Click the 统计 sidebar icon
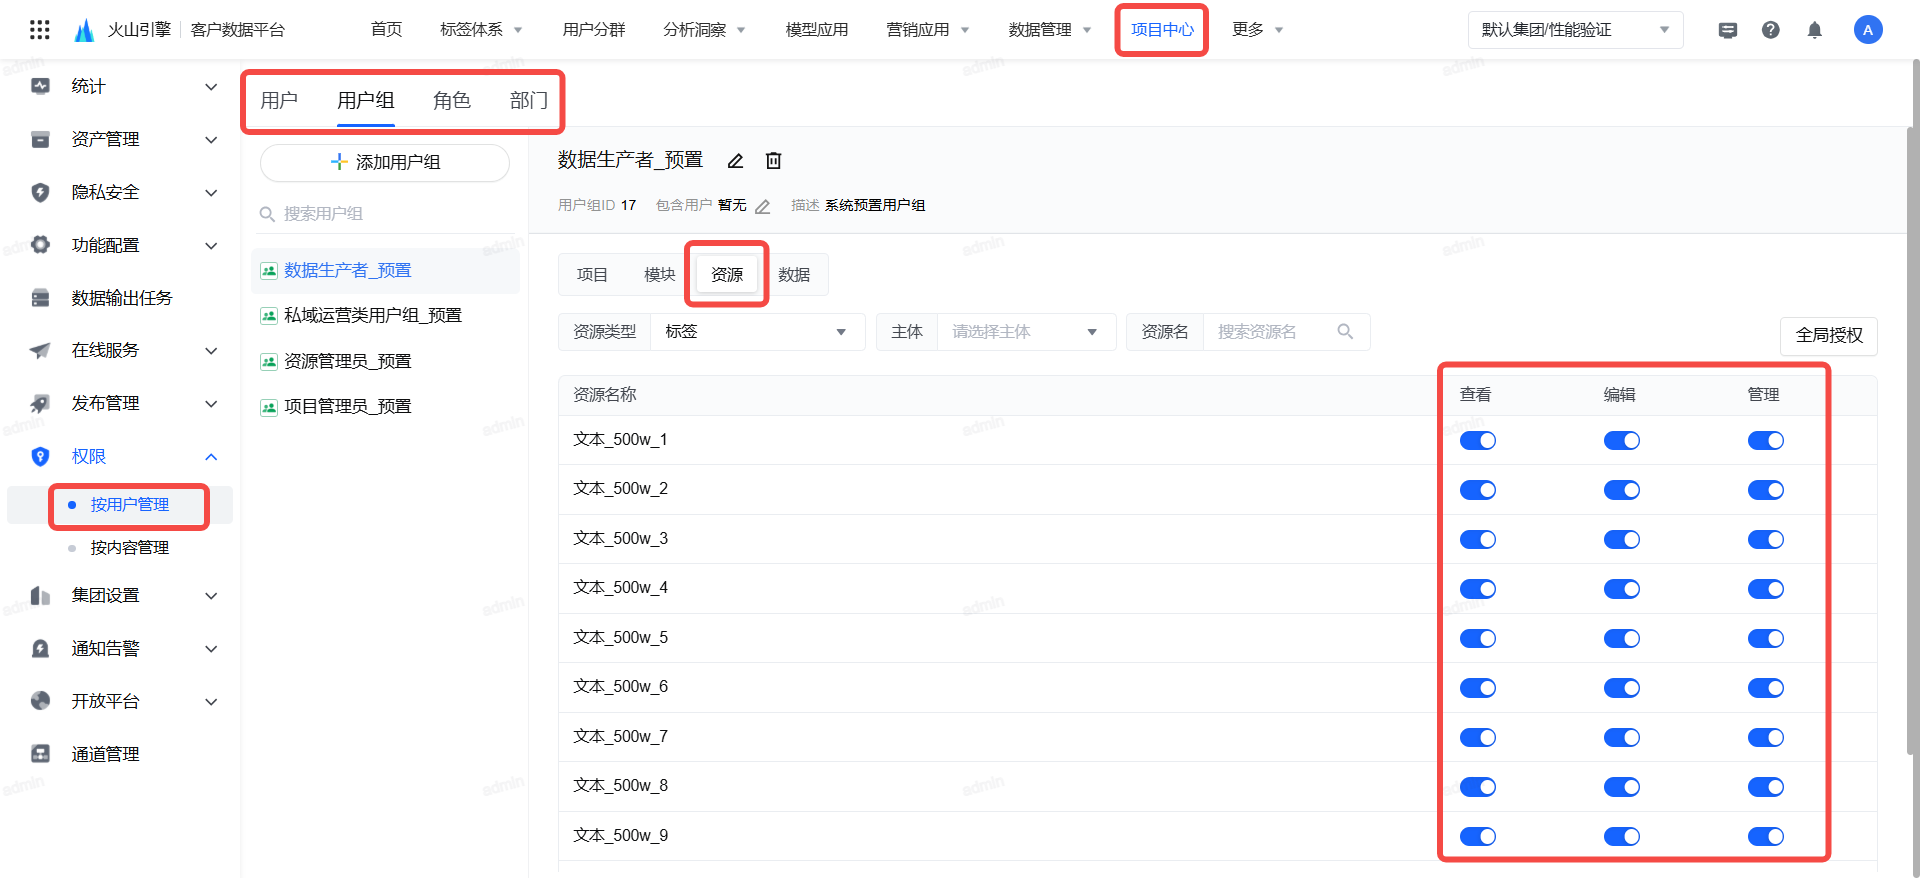Viewport: 1920px width, 878px height. (x=40, y=86)
